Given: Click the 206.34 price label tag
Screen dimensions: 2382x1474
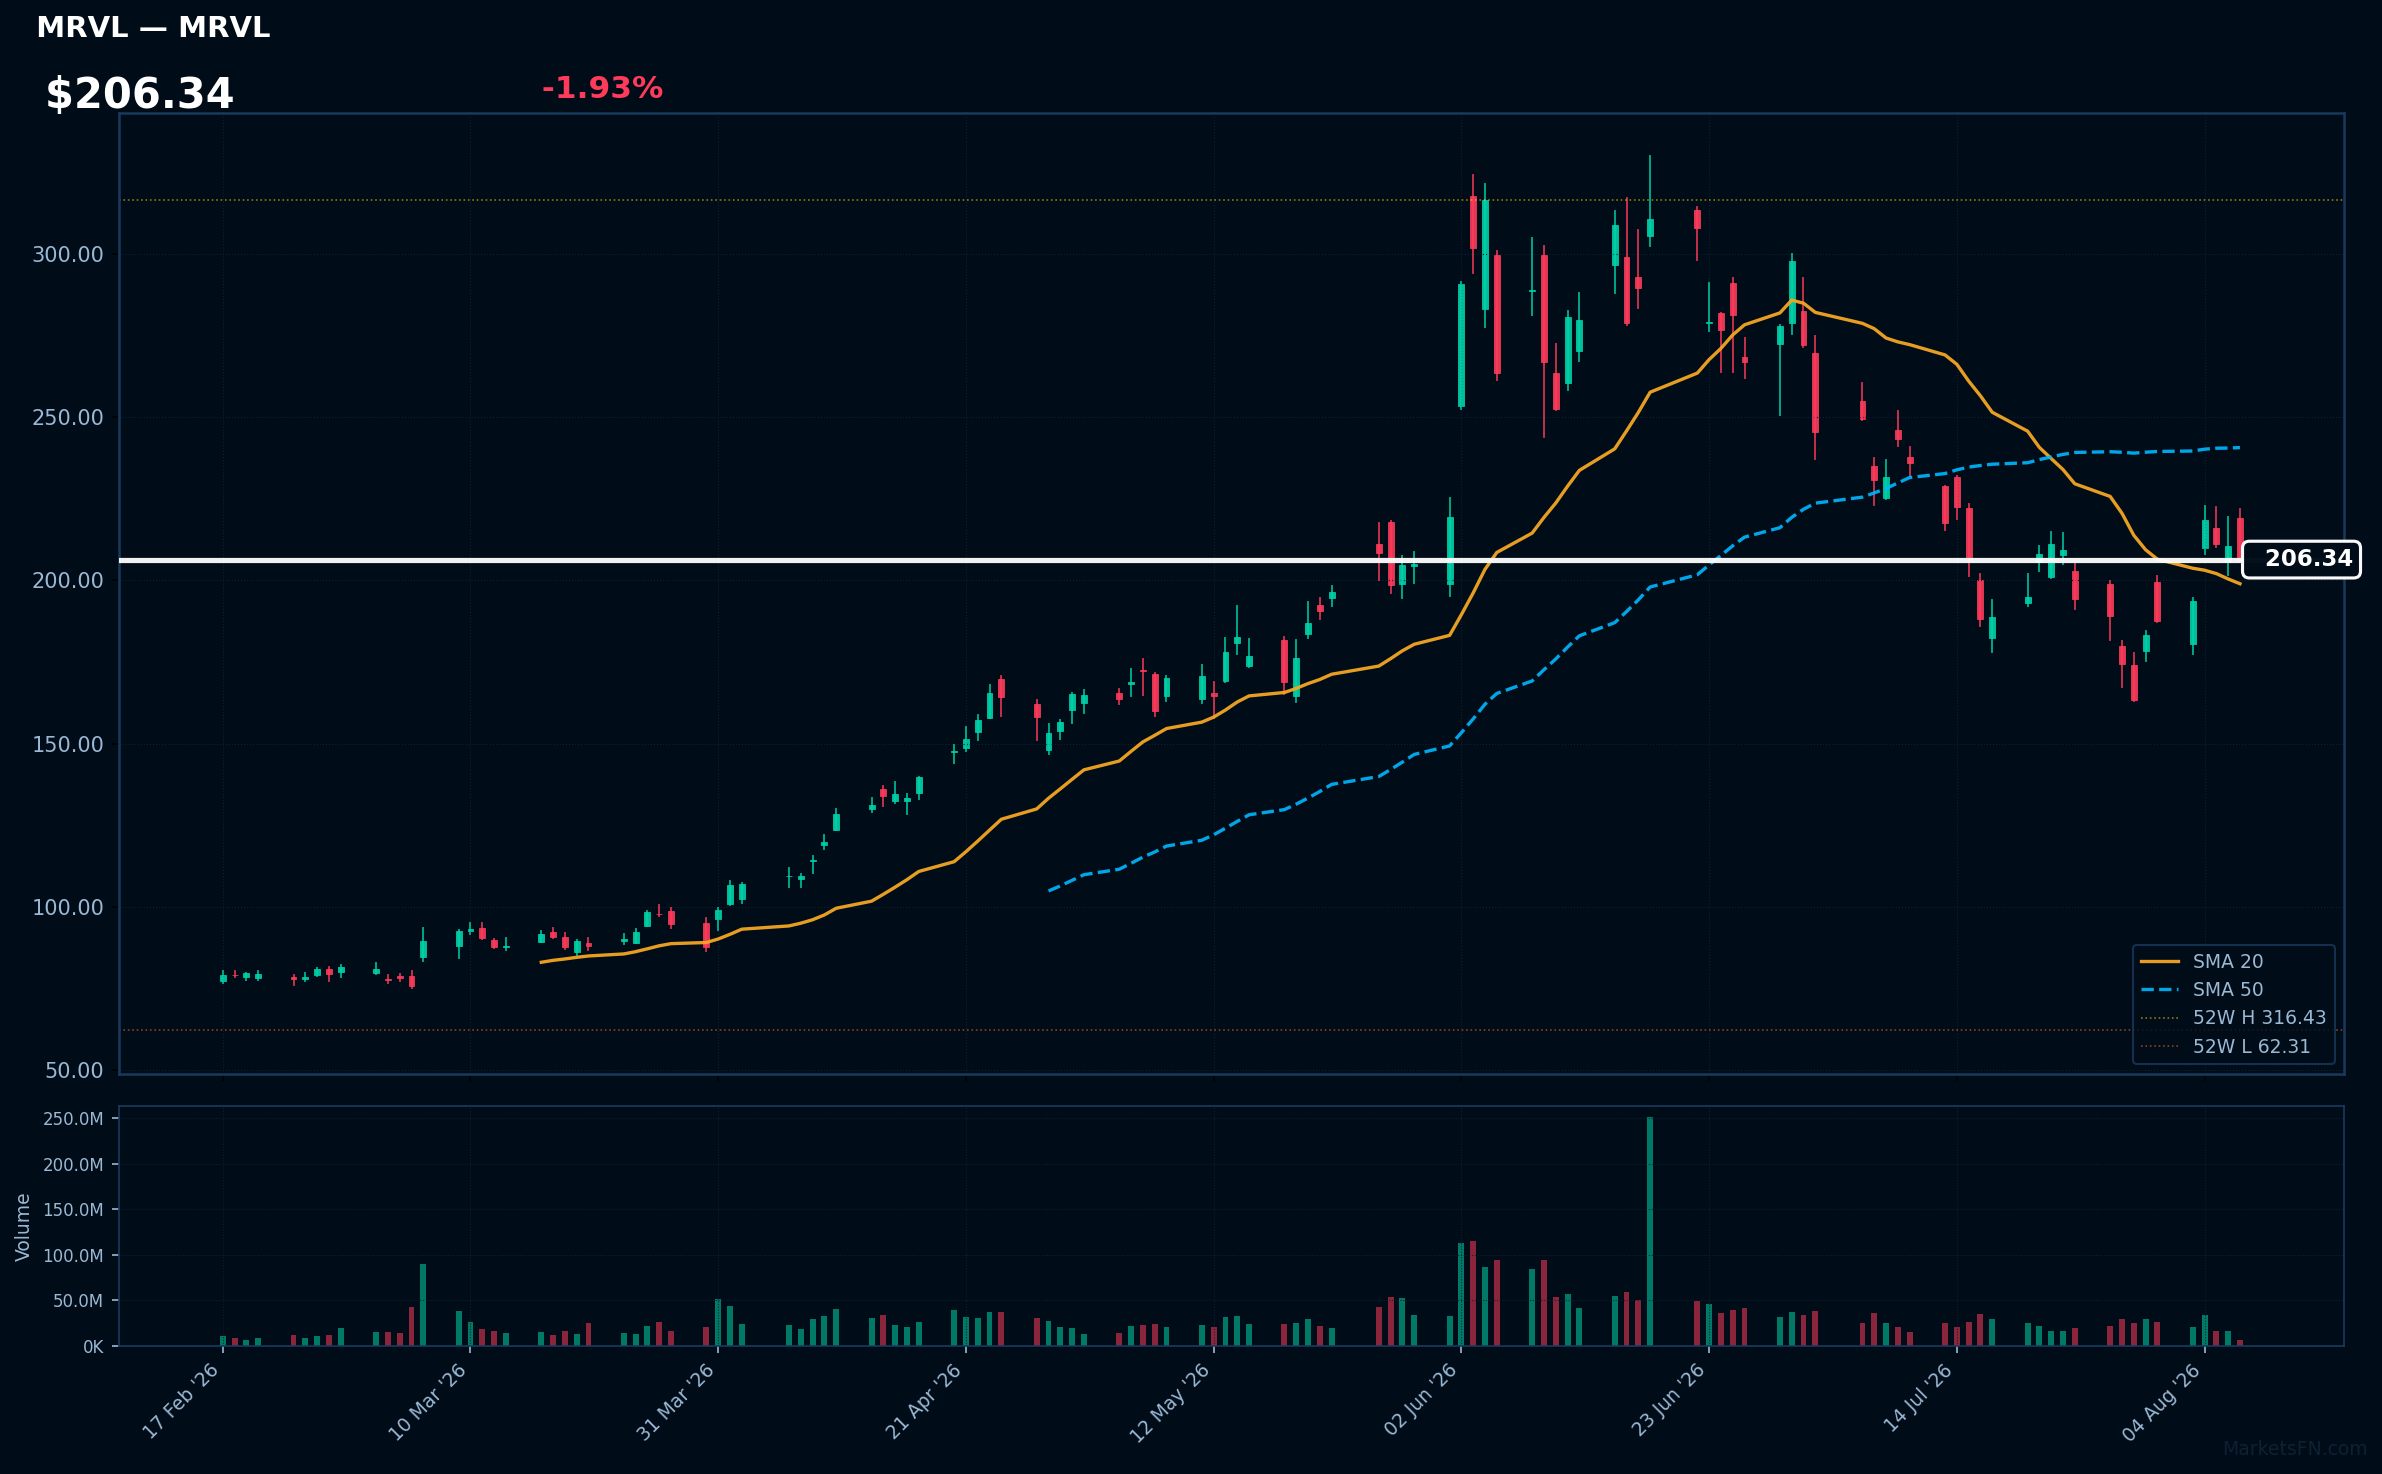Looking at the screenshot, I should click(2301, 559).
